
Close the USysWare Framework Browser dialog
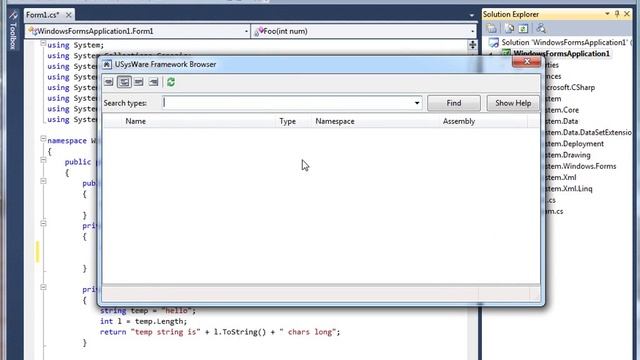(527, 62)
